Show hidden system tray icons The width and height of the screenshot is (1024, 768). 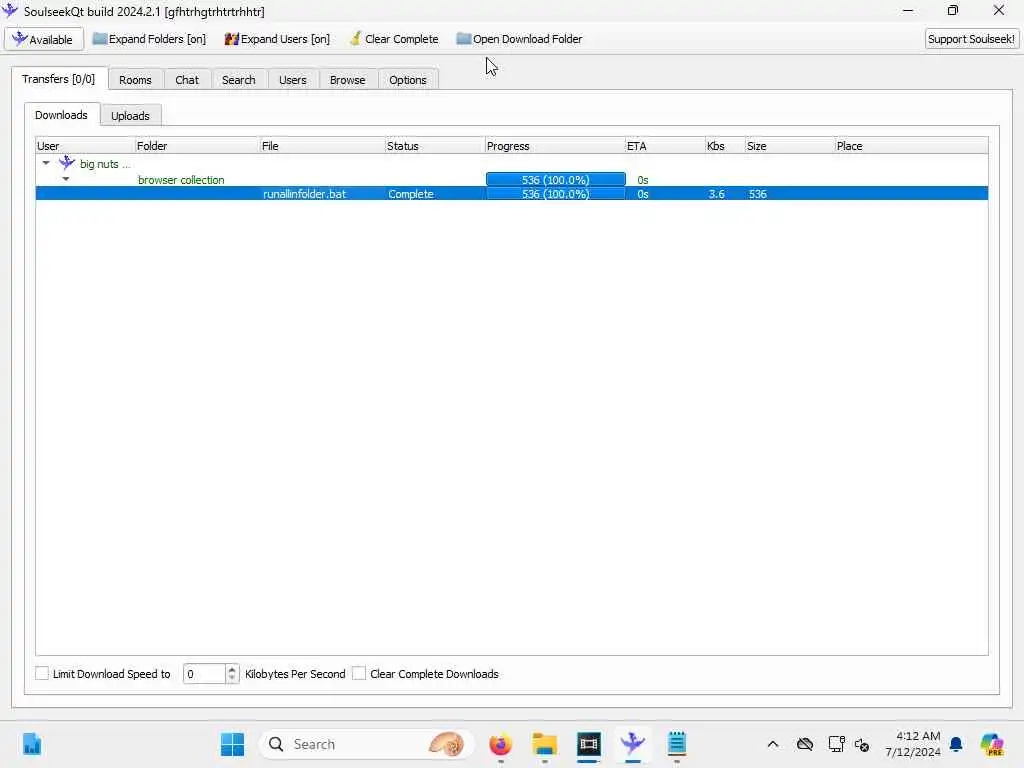coord(773,744)
